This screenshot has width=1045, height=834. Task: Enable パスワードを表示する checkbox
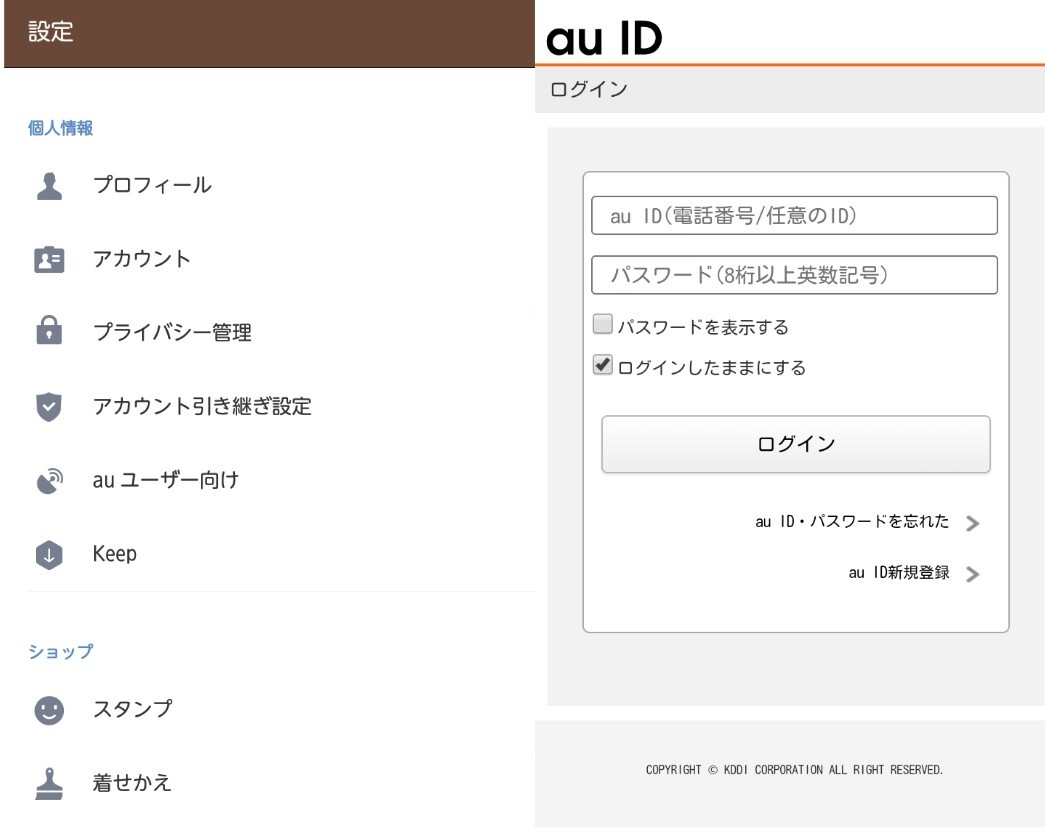(602, 325)
